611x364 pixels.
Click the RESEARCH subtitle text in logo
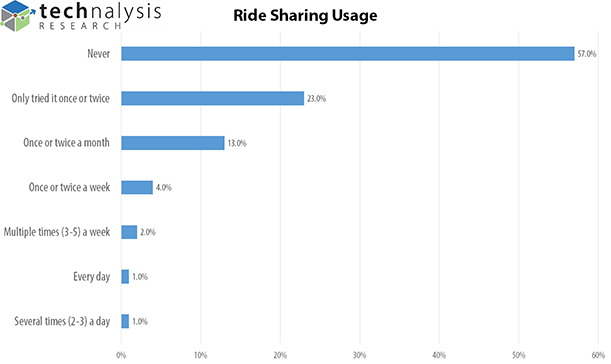pos(80,26)
